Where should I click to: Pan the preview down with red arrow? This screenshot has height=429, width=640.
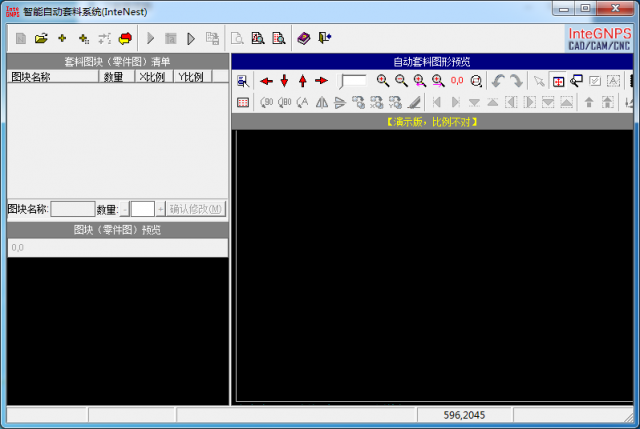[284, 81]
